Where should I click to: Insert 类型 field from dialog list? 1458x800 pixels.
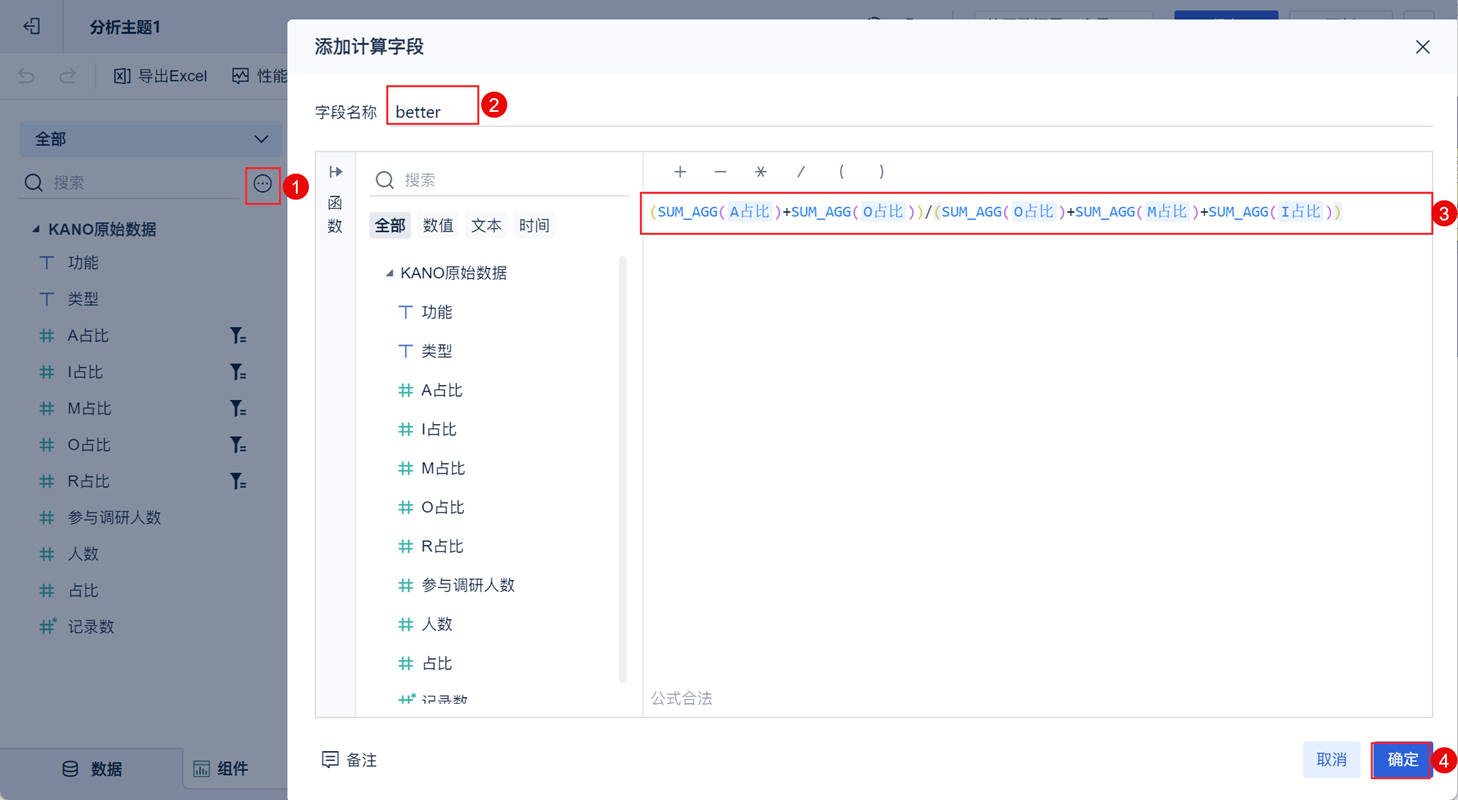[437, 351]
